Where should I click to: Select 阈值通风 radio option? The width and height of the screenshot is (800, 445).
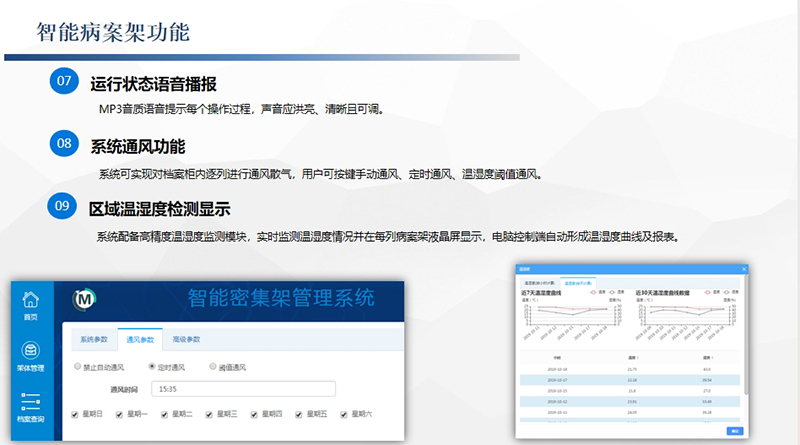(x=213, y=367)
